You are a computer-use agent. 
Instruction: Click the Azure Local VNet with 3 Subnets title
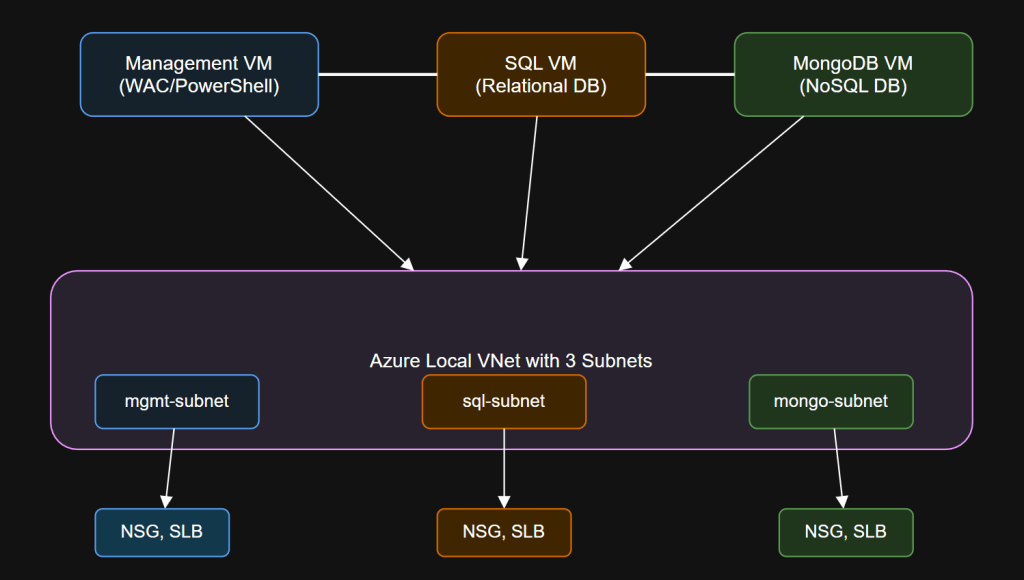coord(512,361)
